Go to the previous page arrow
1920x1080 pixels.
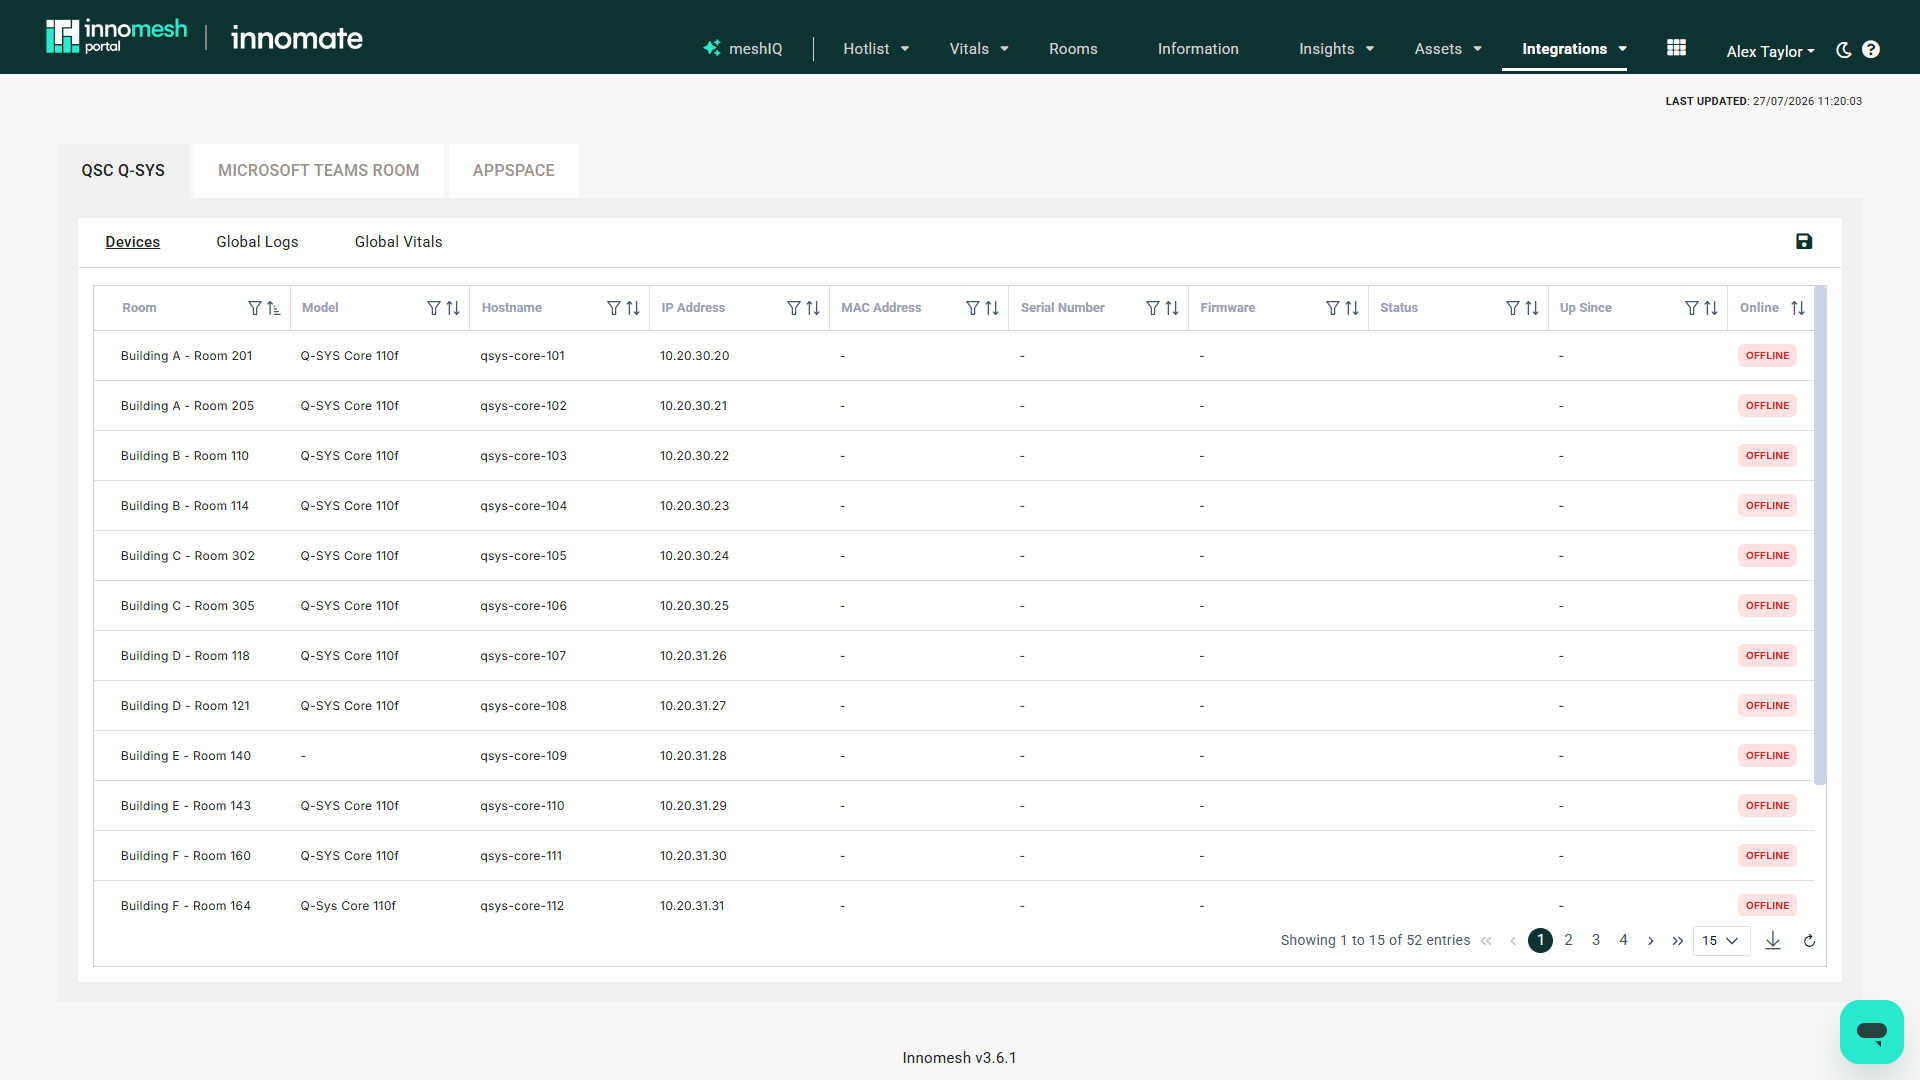pyautogui.click(x=1513, y=941)
